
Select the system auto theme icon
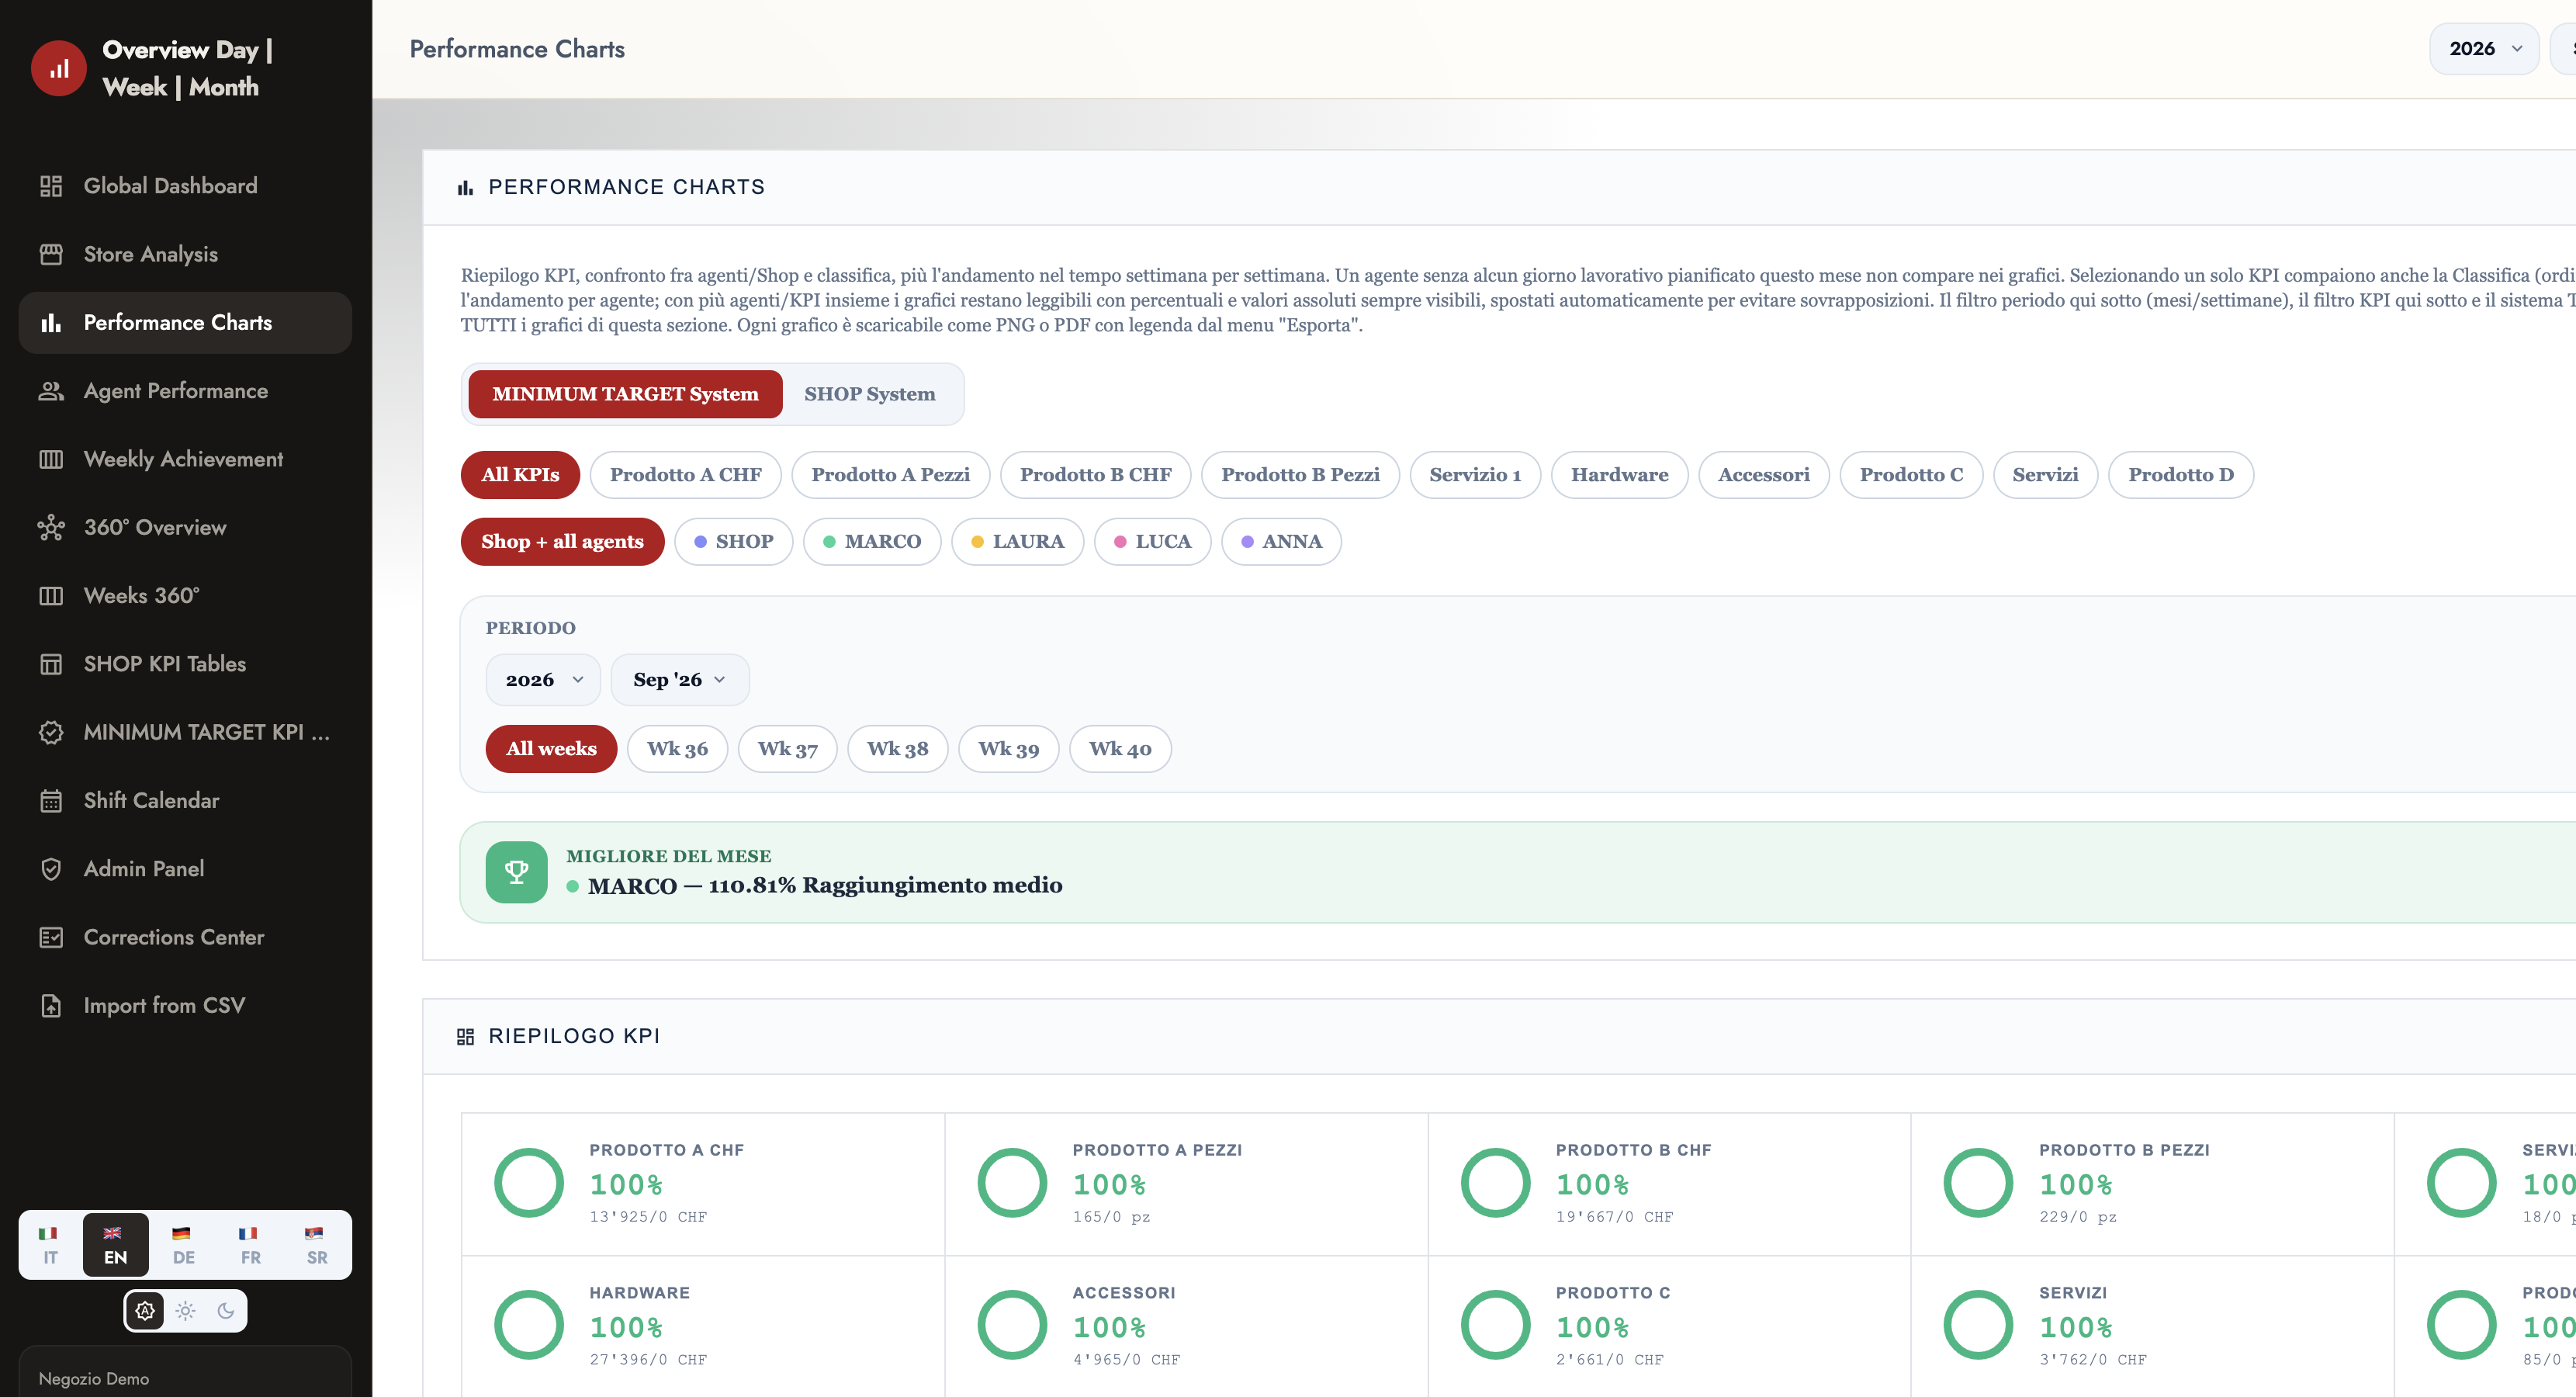[145, 1311]
